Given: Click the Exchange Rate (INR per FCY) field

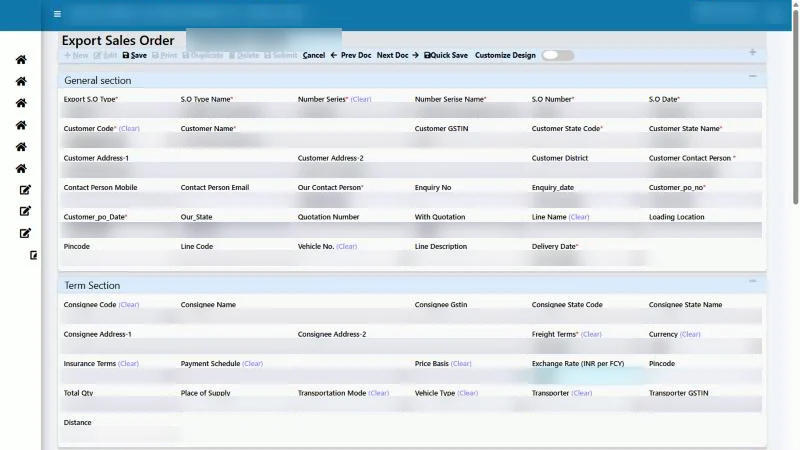Looking at the screenshot, I should coord(587,376).
